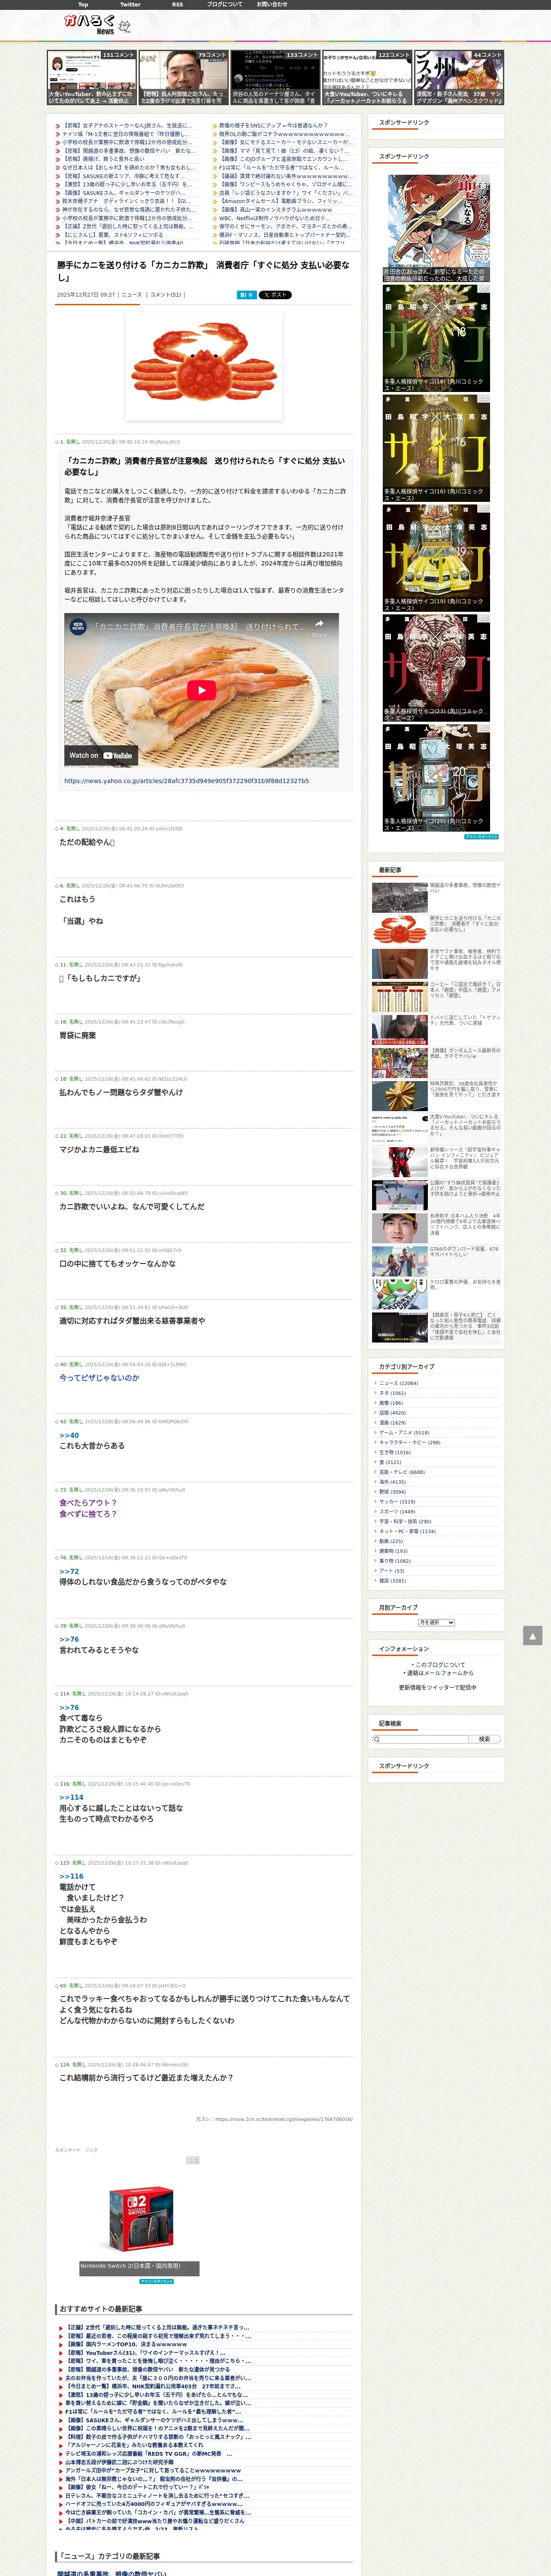Open the 動画 (225) category
Screen dimensions: 551x2576
[x=391, y=1541]
